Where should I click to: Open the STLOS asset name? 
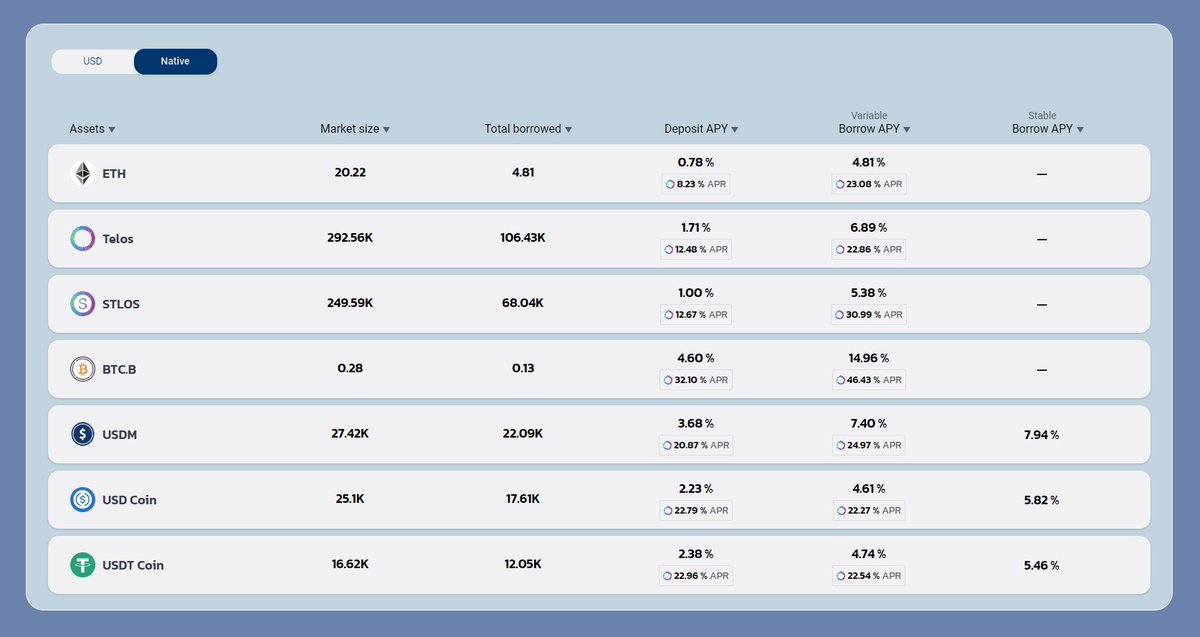[121, 304]
